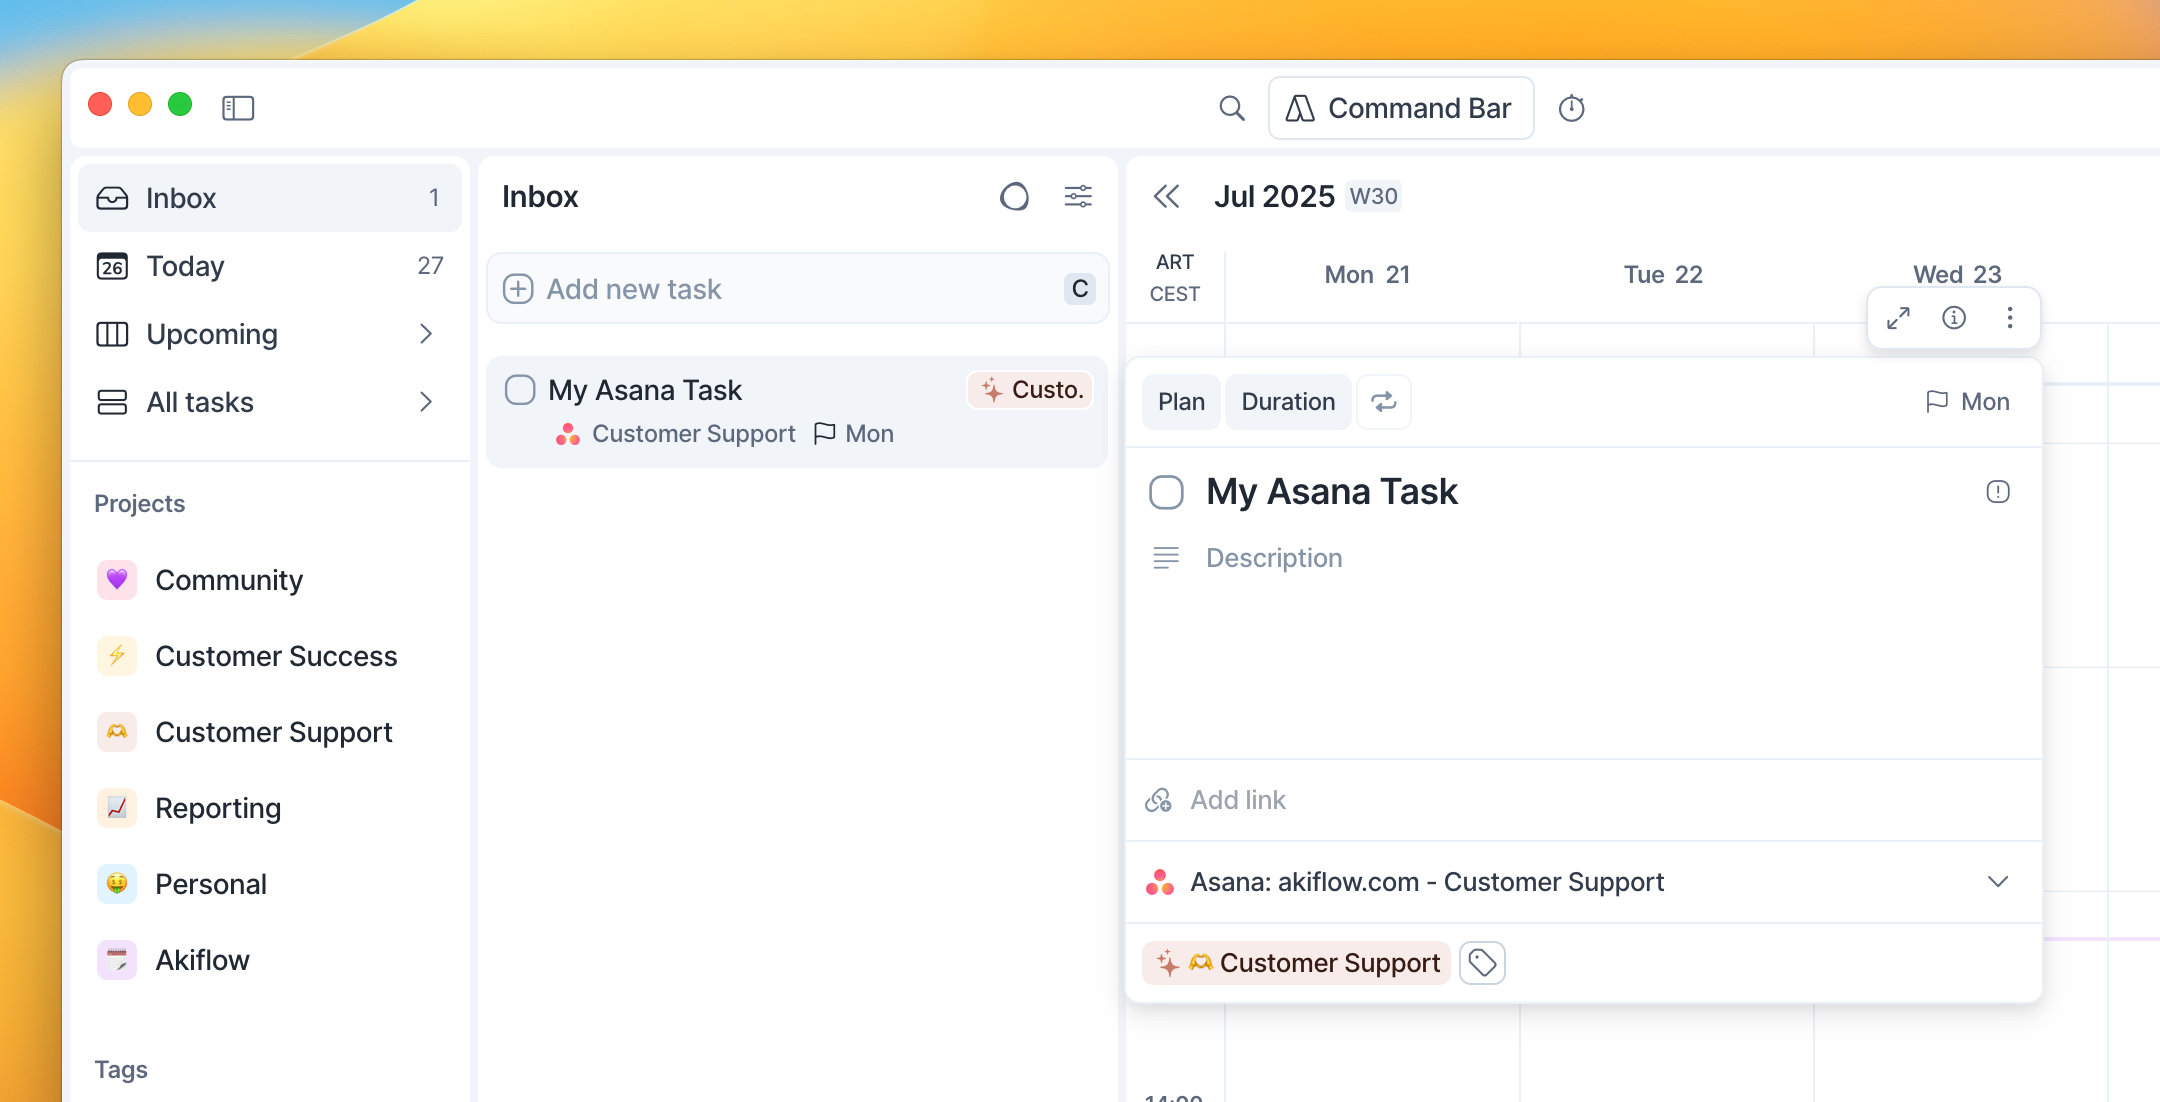Open Inbox filter settings sliders icon

coord(1078,197)
